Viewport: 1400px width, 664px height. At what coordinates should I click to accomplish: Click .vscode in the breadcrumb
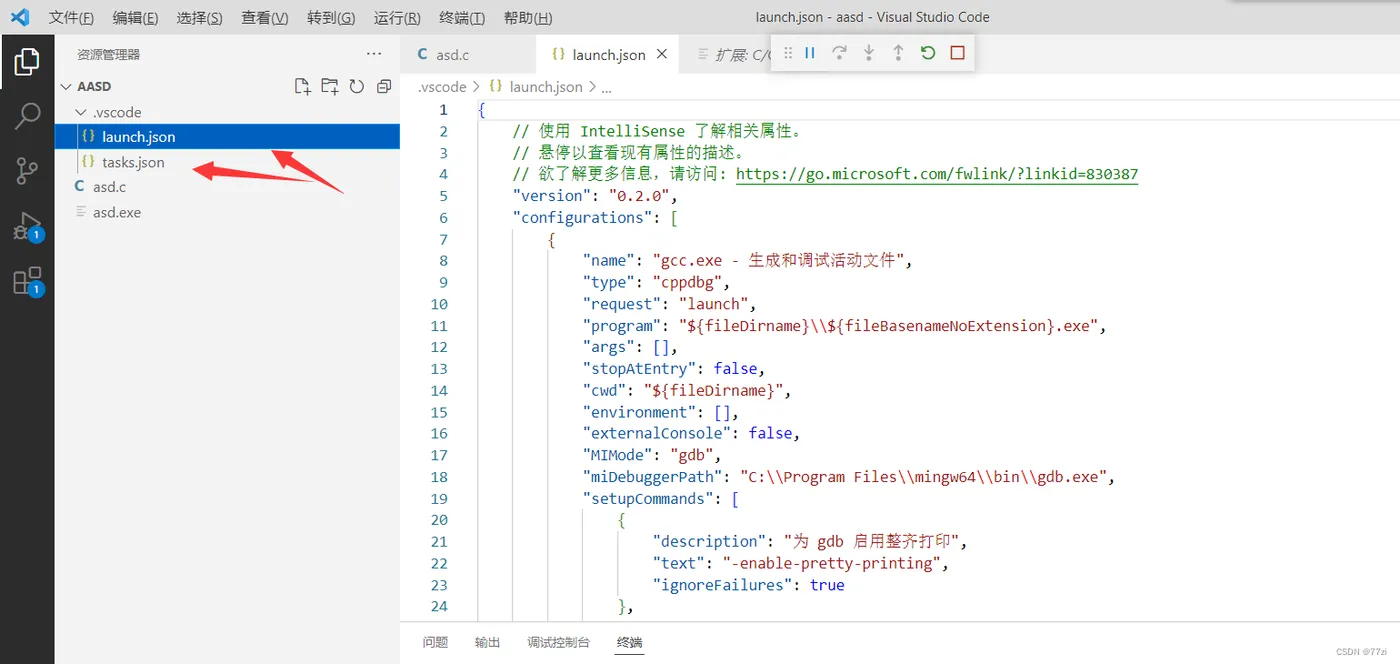point(443,87)
